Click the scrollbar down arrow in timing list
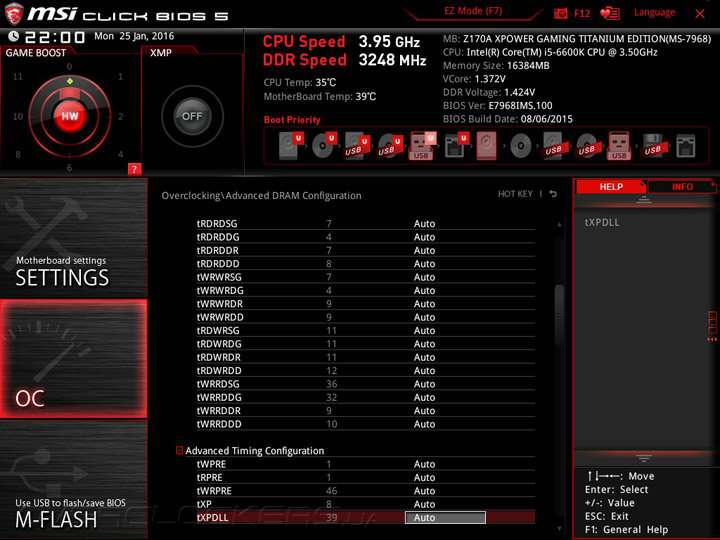The image size is (720, 540). [x=559, y=529]
